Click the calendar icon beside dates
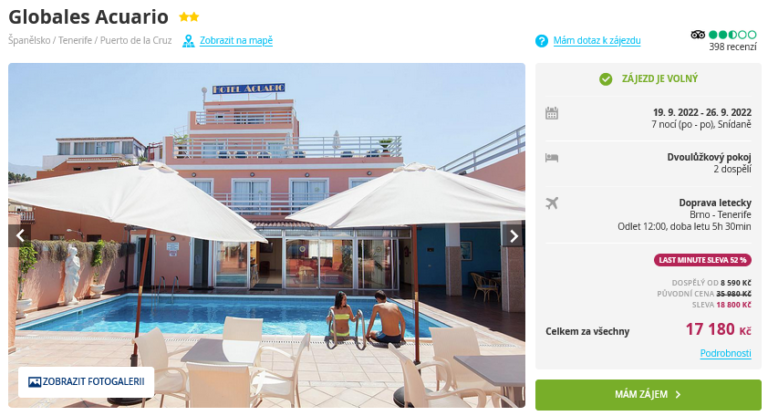Screen dimensions: 768x416 pyautogui.click(x=552, y=113)
